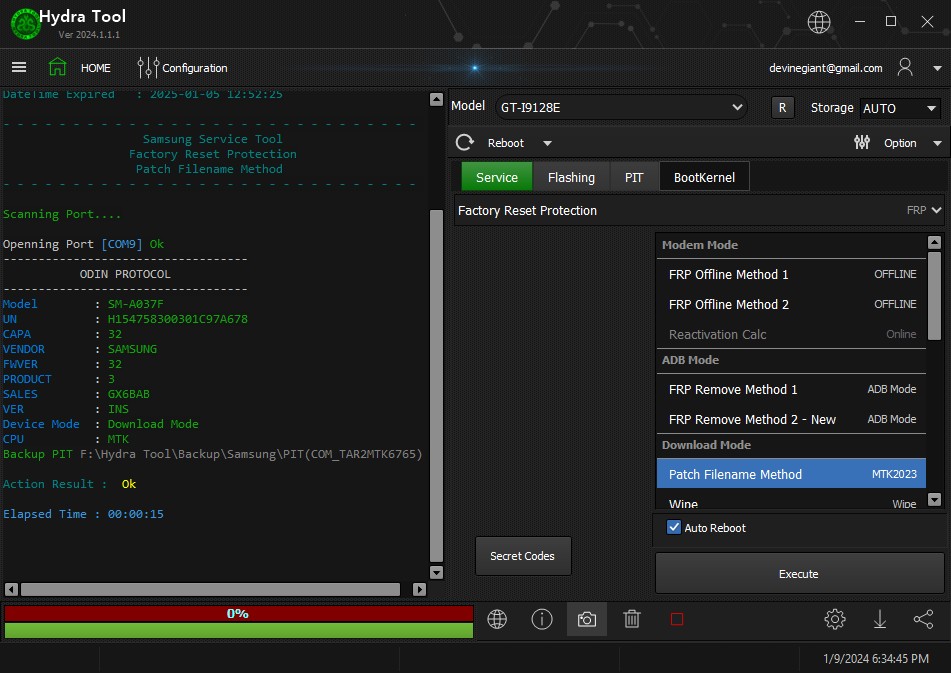Click the devinegiant@gmail.com account text
This screenshot has width=951, height=673.
[825, 68]
